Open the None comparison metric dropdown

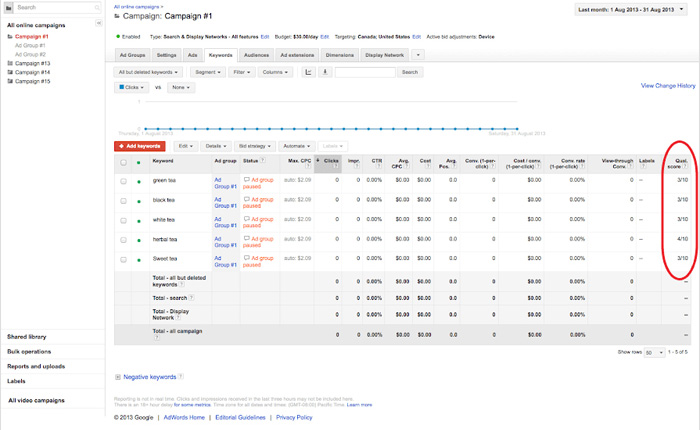181,87
